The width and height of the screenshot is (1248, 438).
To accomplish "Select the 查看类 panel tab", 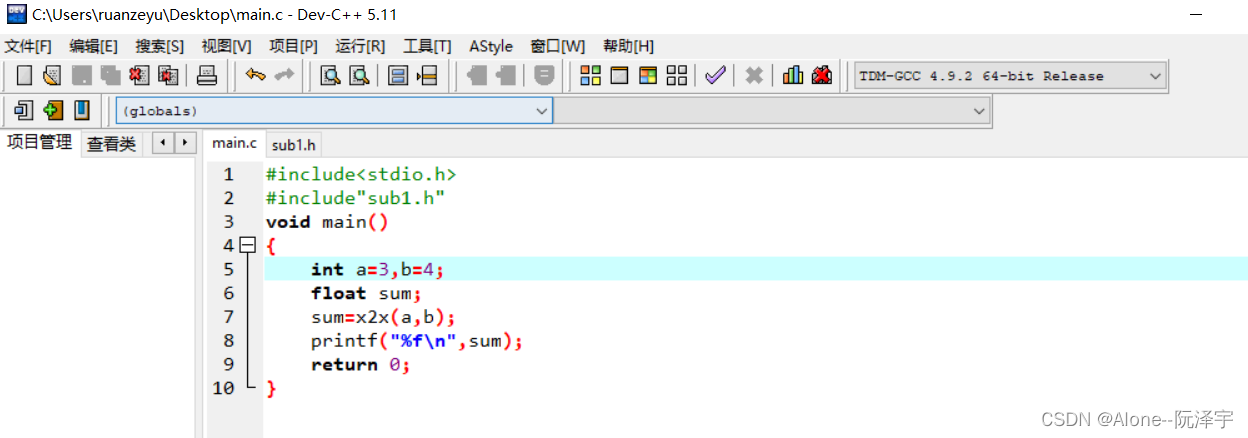I will pyautogui.click(x=111, y=144).
